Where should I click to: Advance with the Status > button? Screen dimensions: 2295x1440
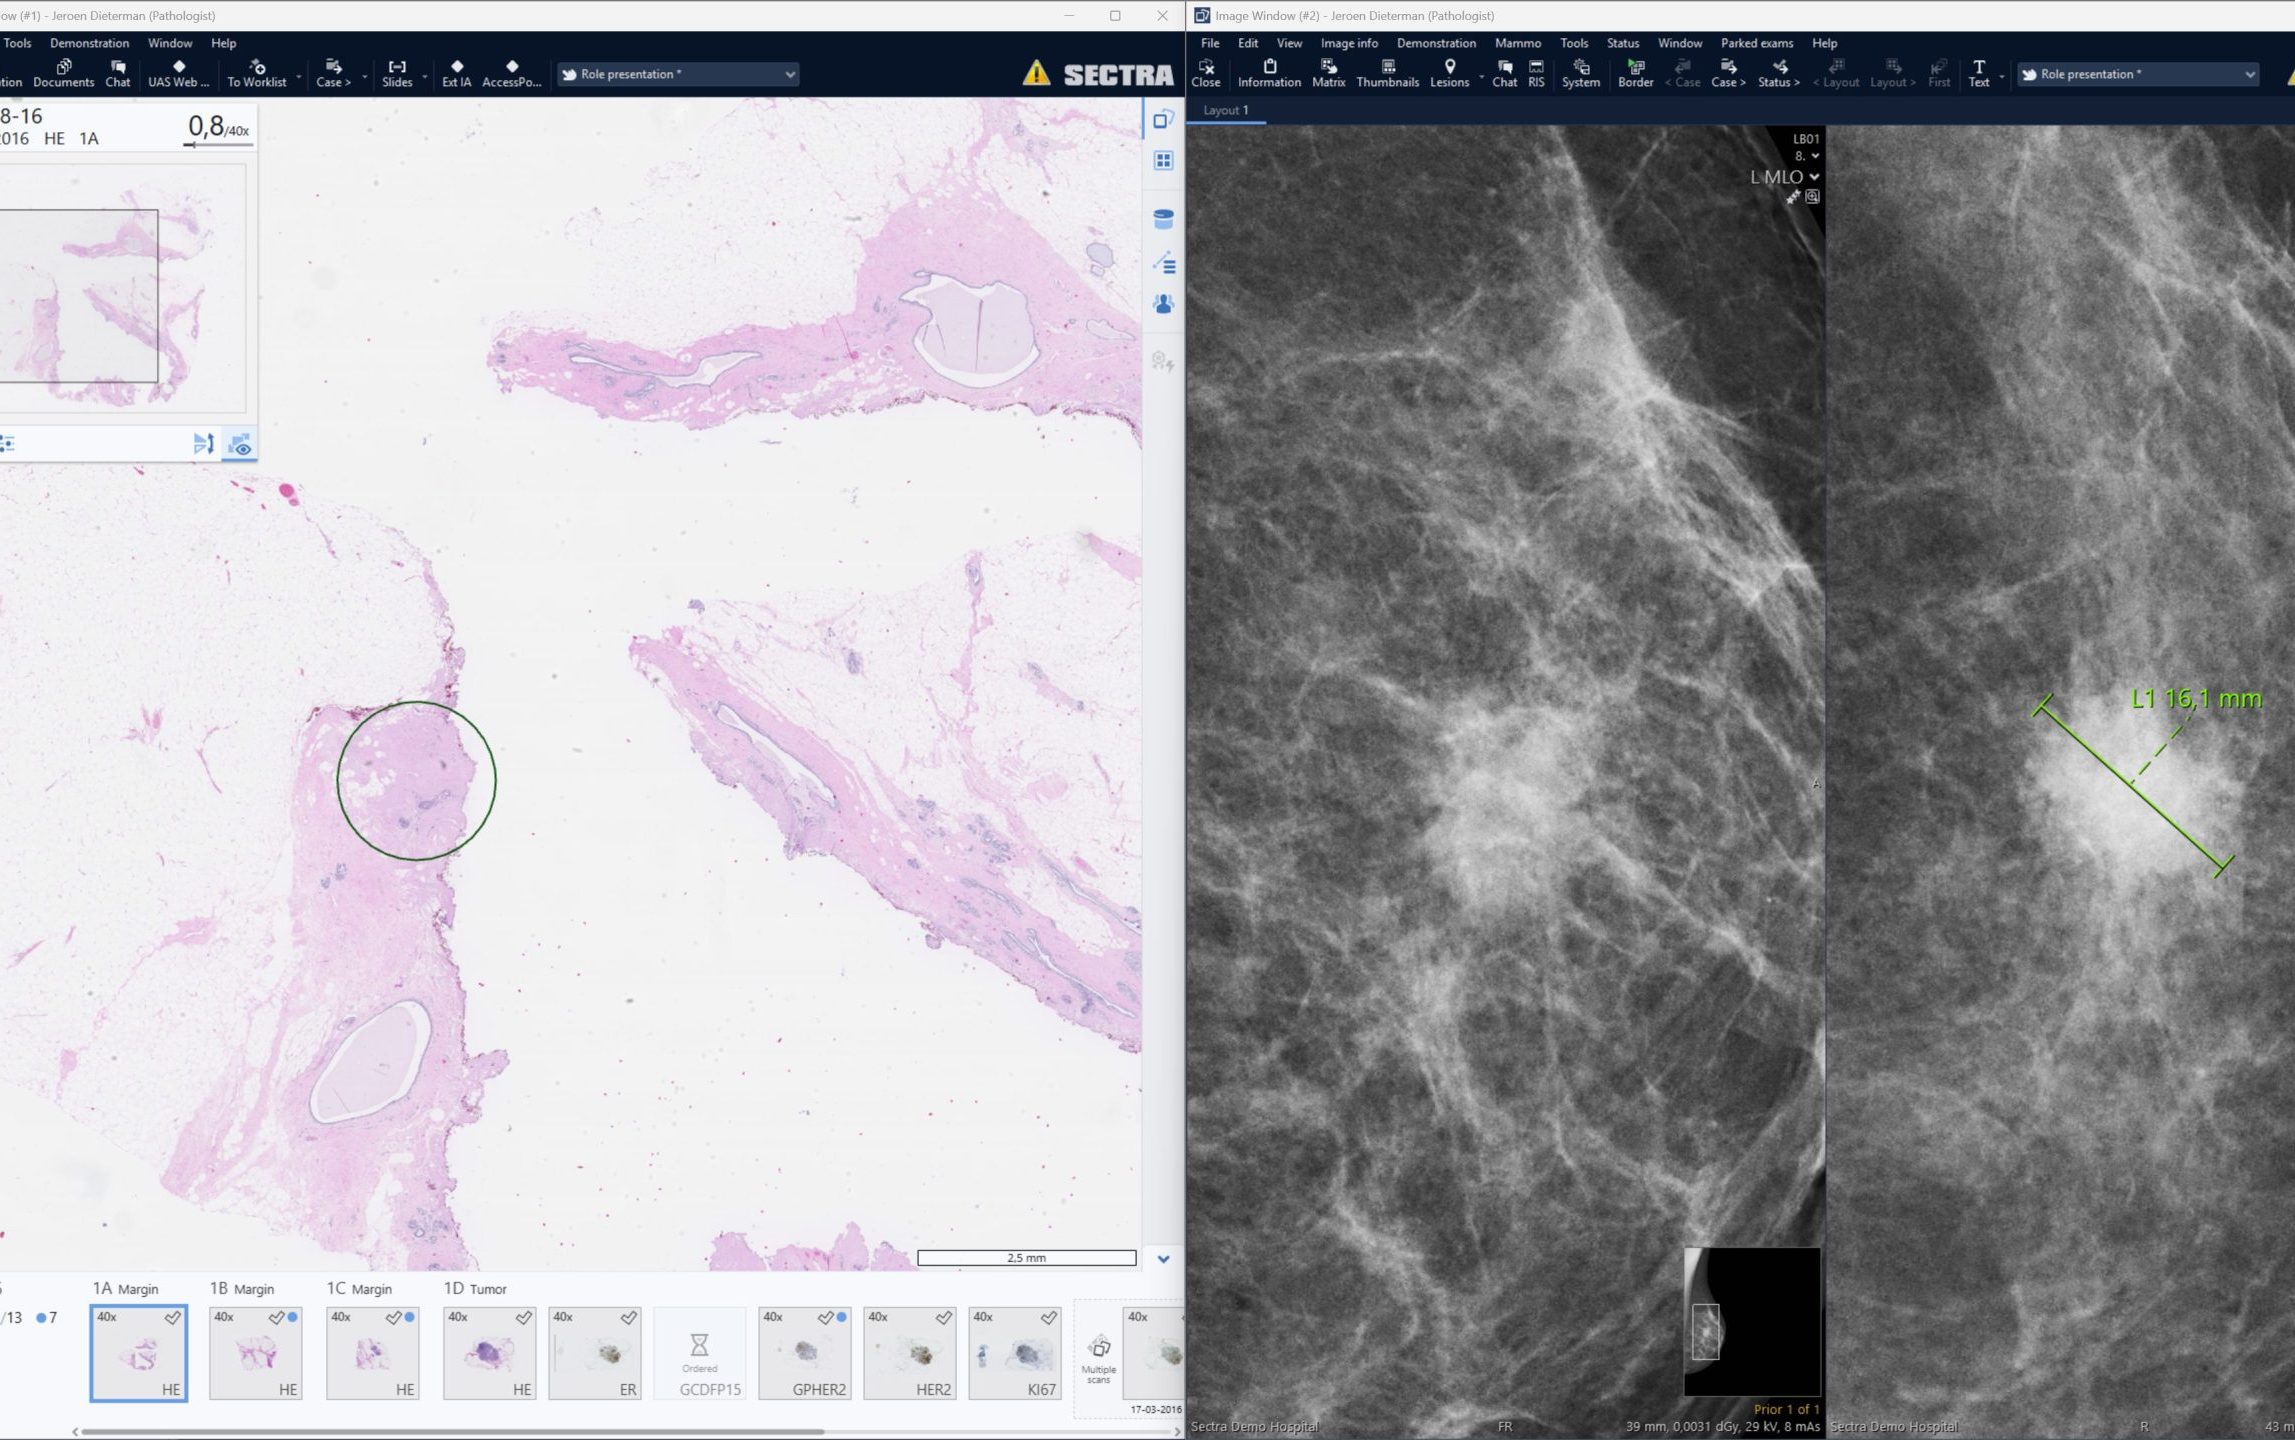tap(1778, 73)
